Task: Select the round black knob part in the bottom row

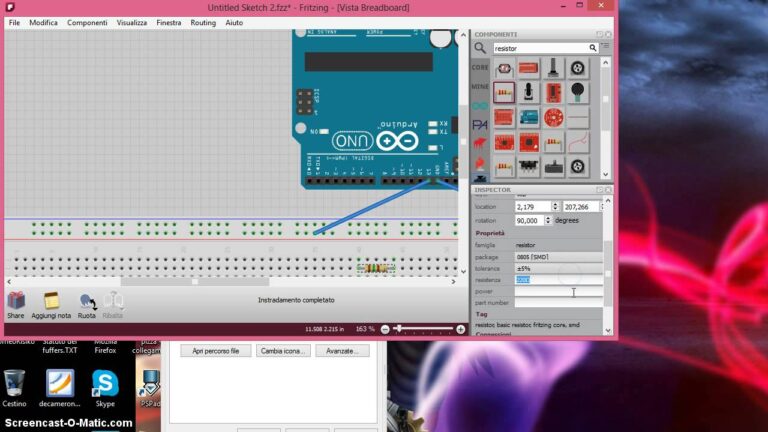Action: (577, 167)
